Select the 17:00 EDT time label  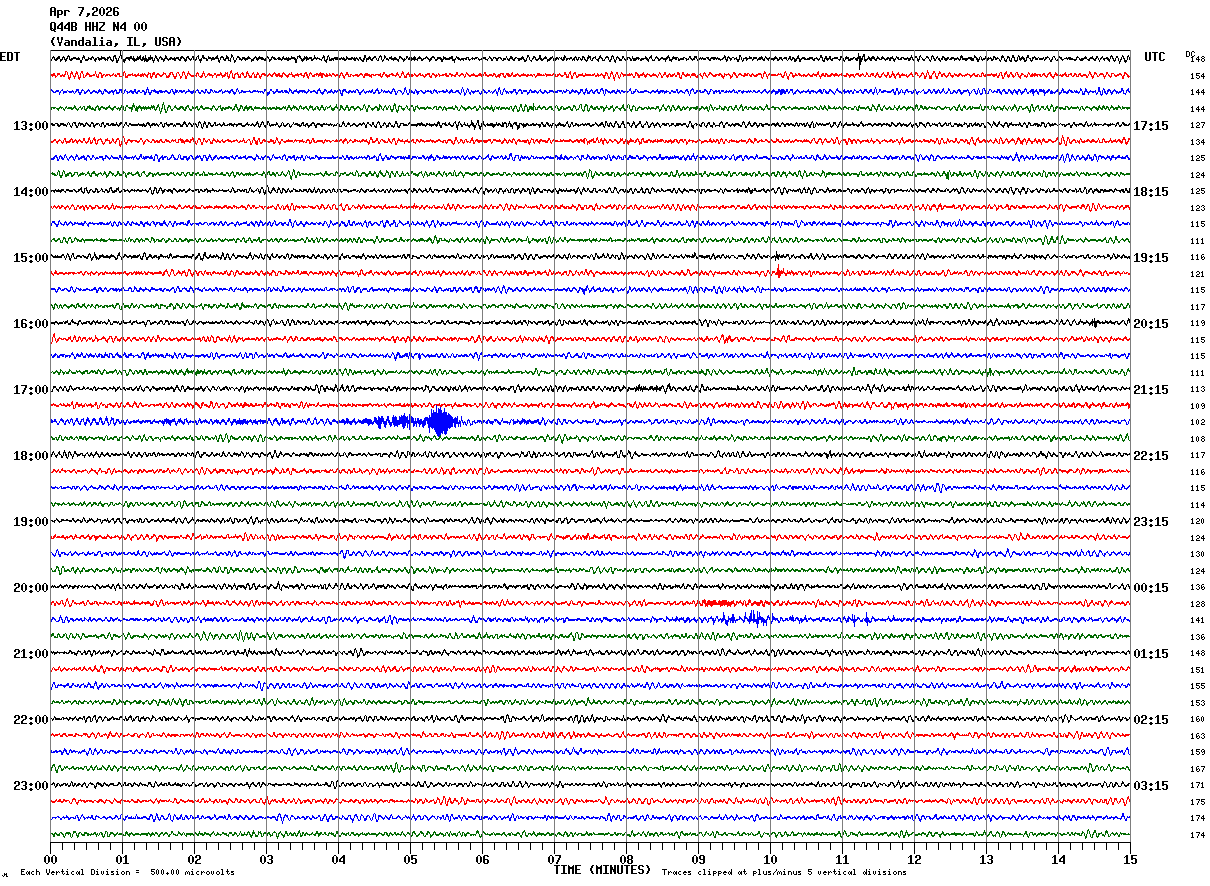[x=30, y=390]
